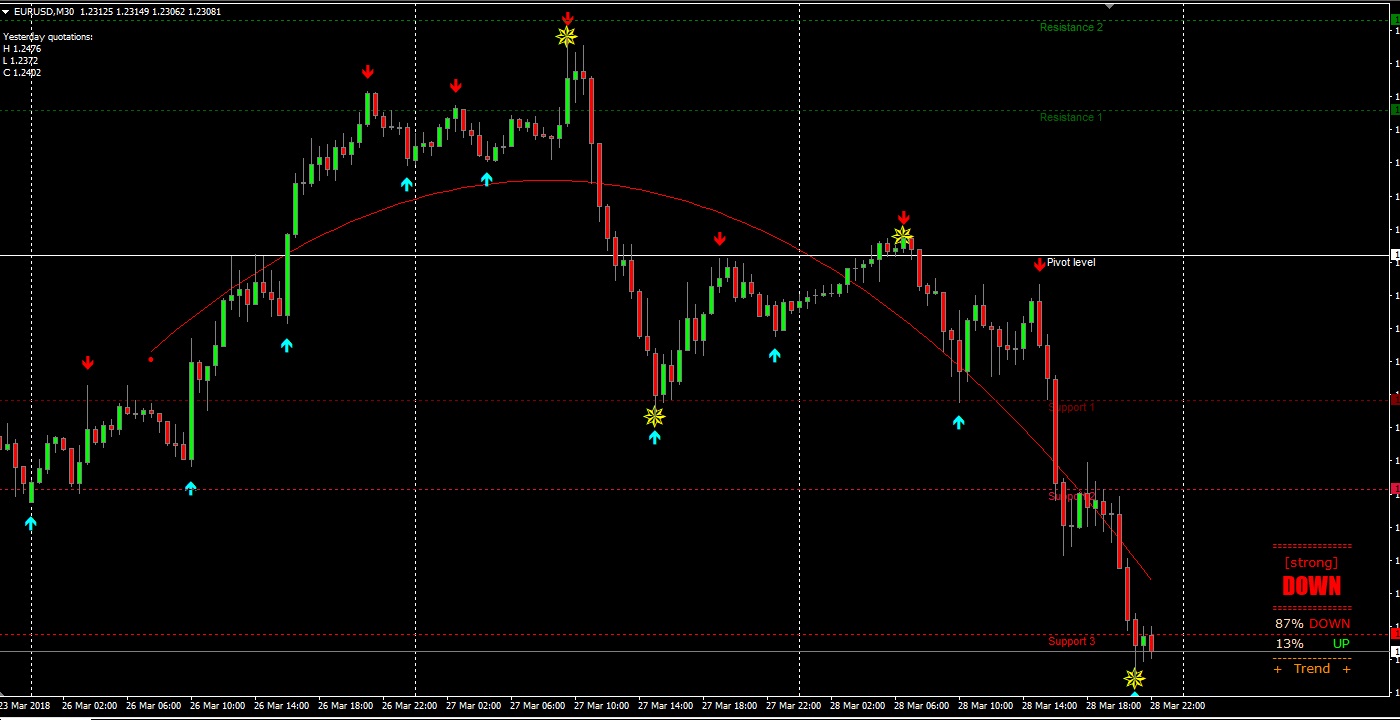Click the chart shift triangle on the top edge

1108,5
